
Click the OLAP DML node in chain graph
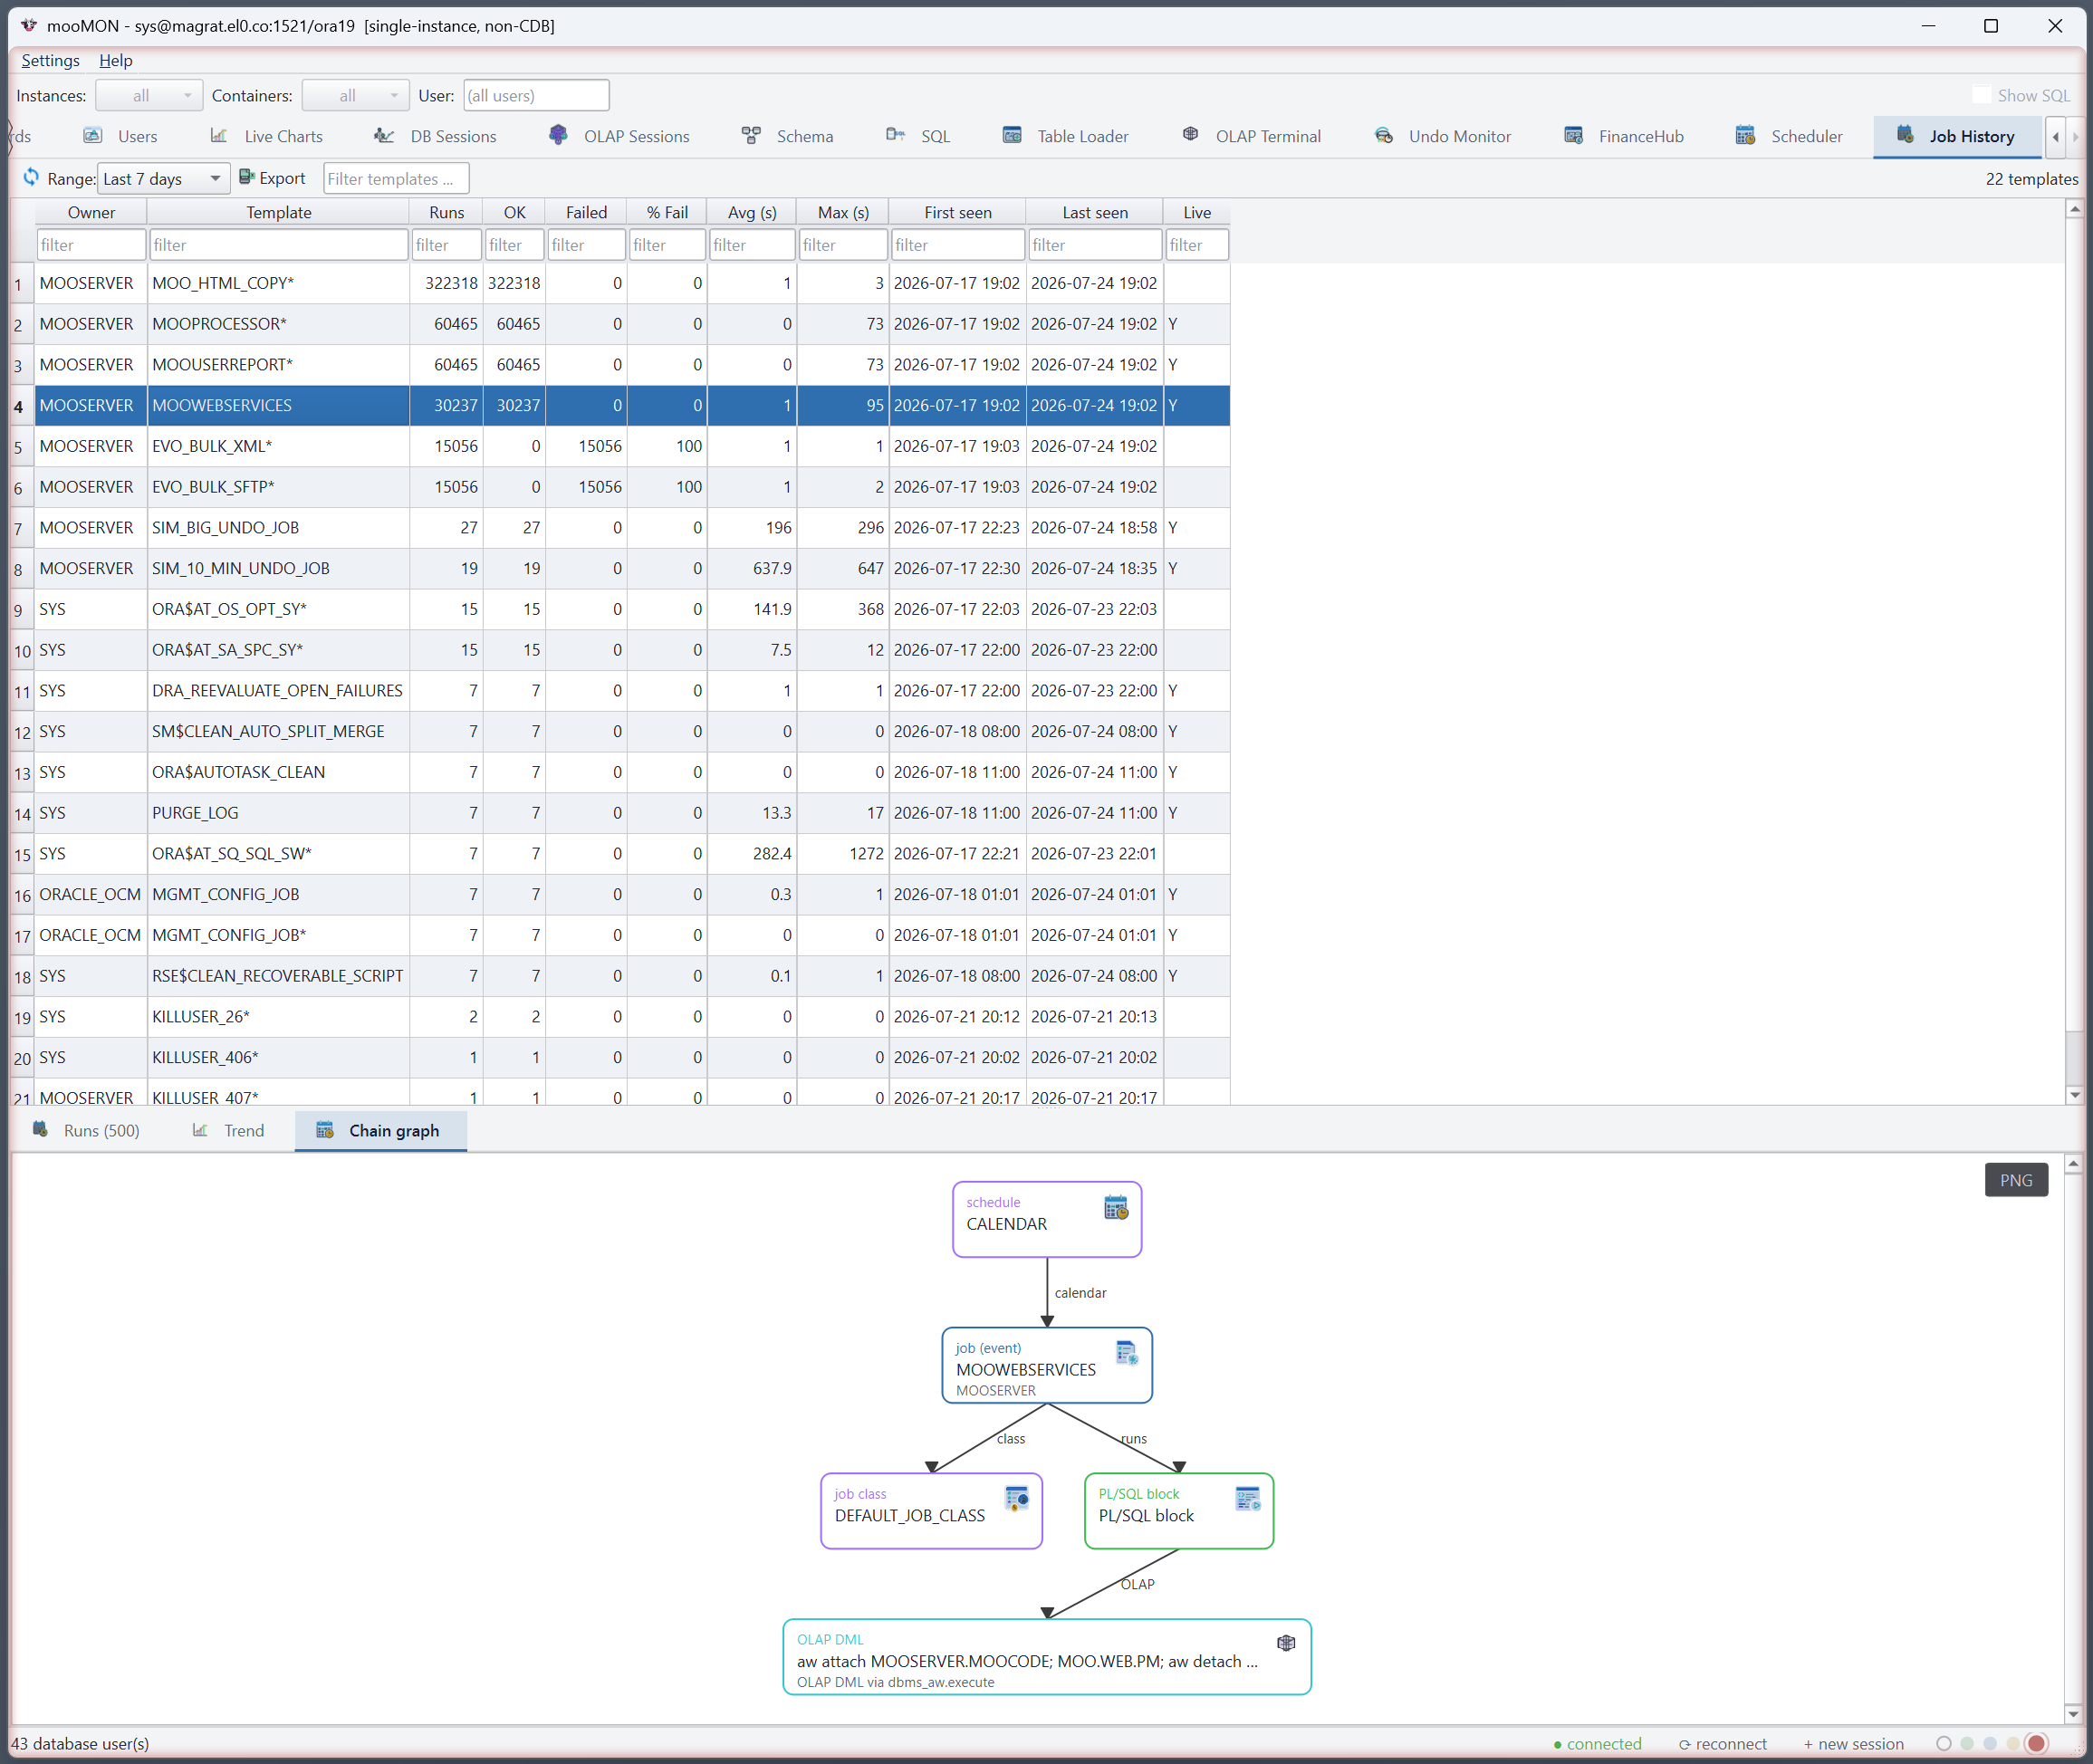click(1047, 1657)
